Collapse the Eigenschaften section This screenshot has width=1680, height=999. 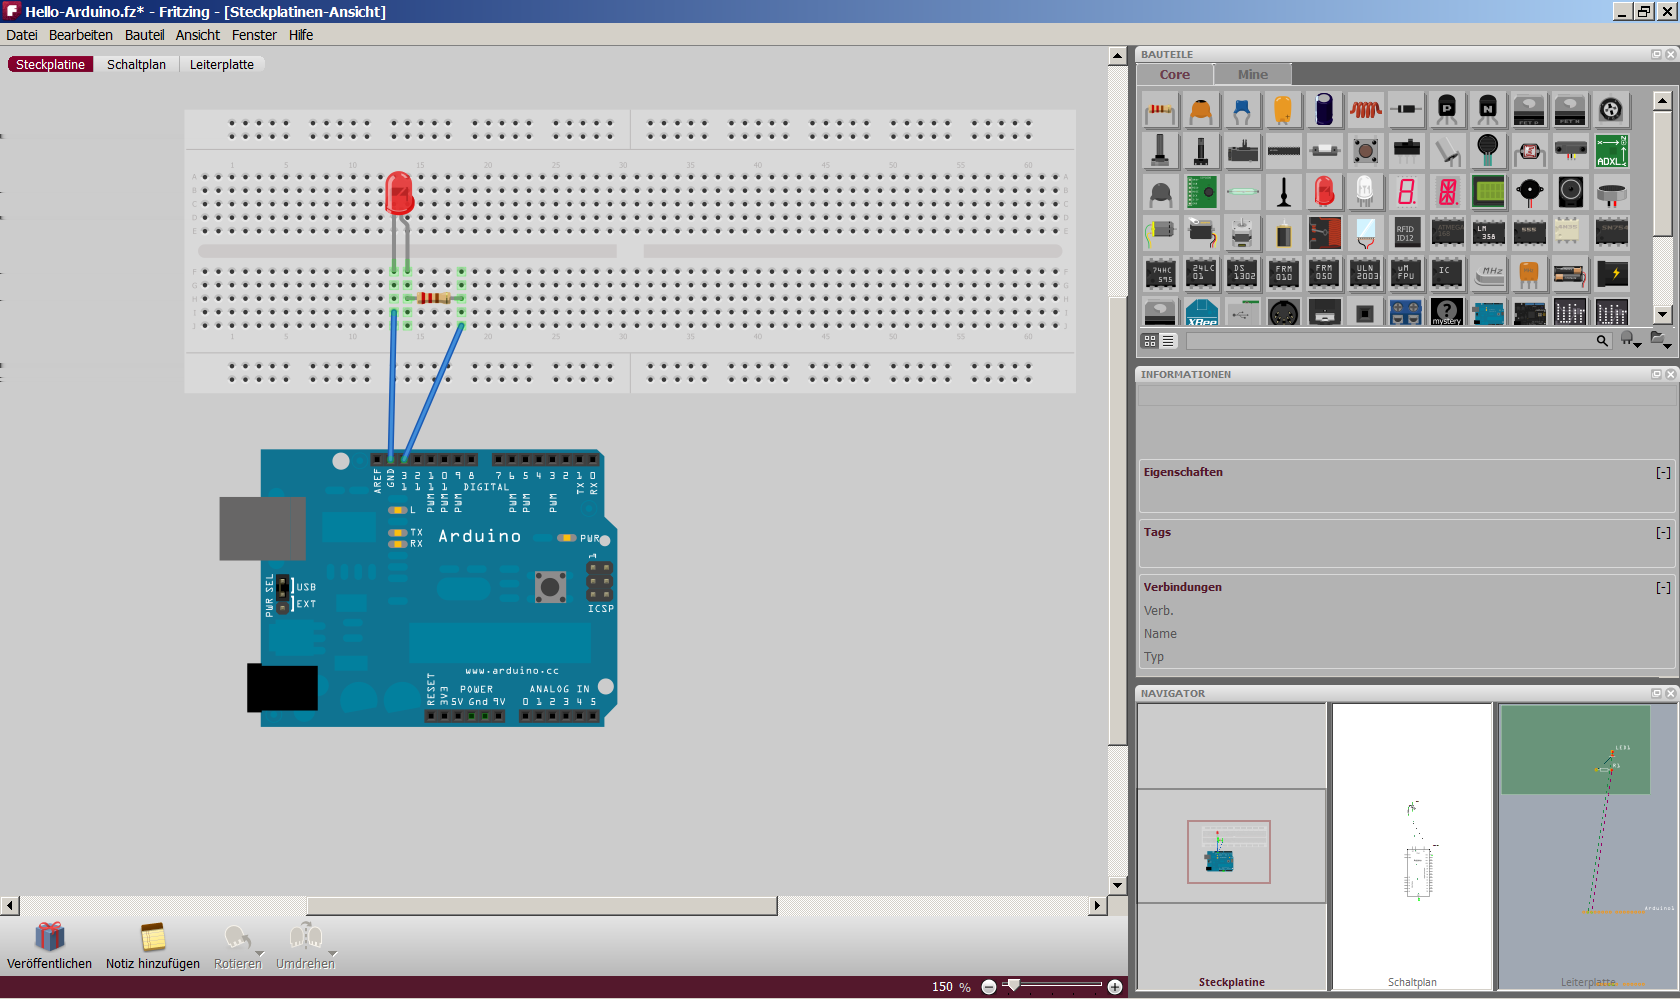point(1663,473)
